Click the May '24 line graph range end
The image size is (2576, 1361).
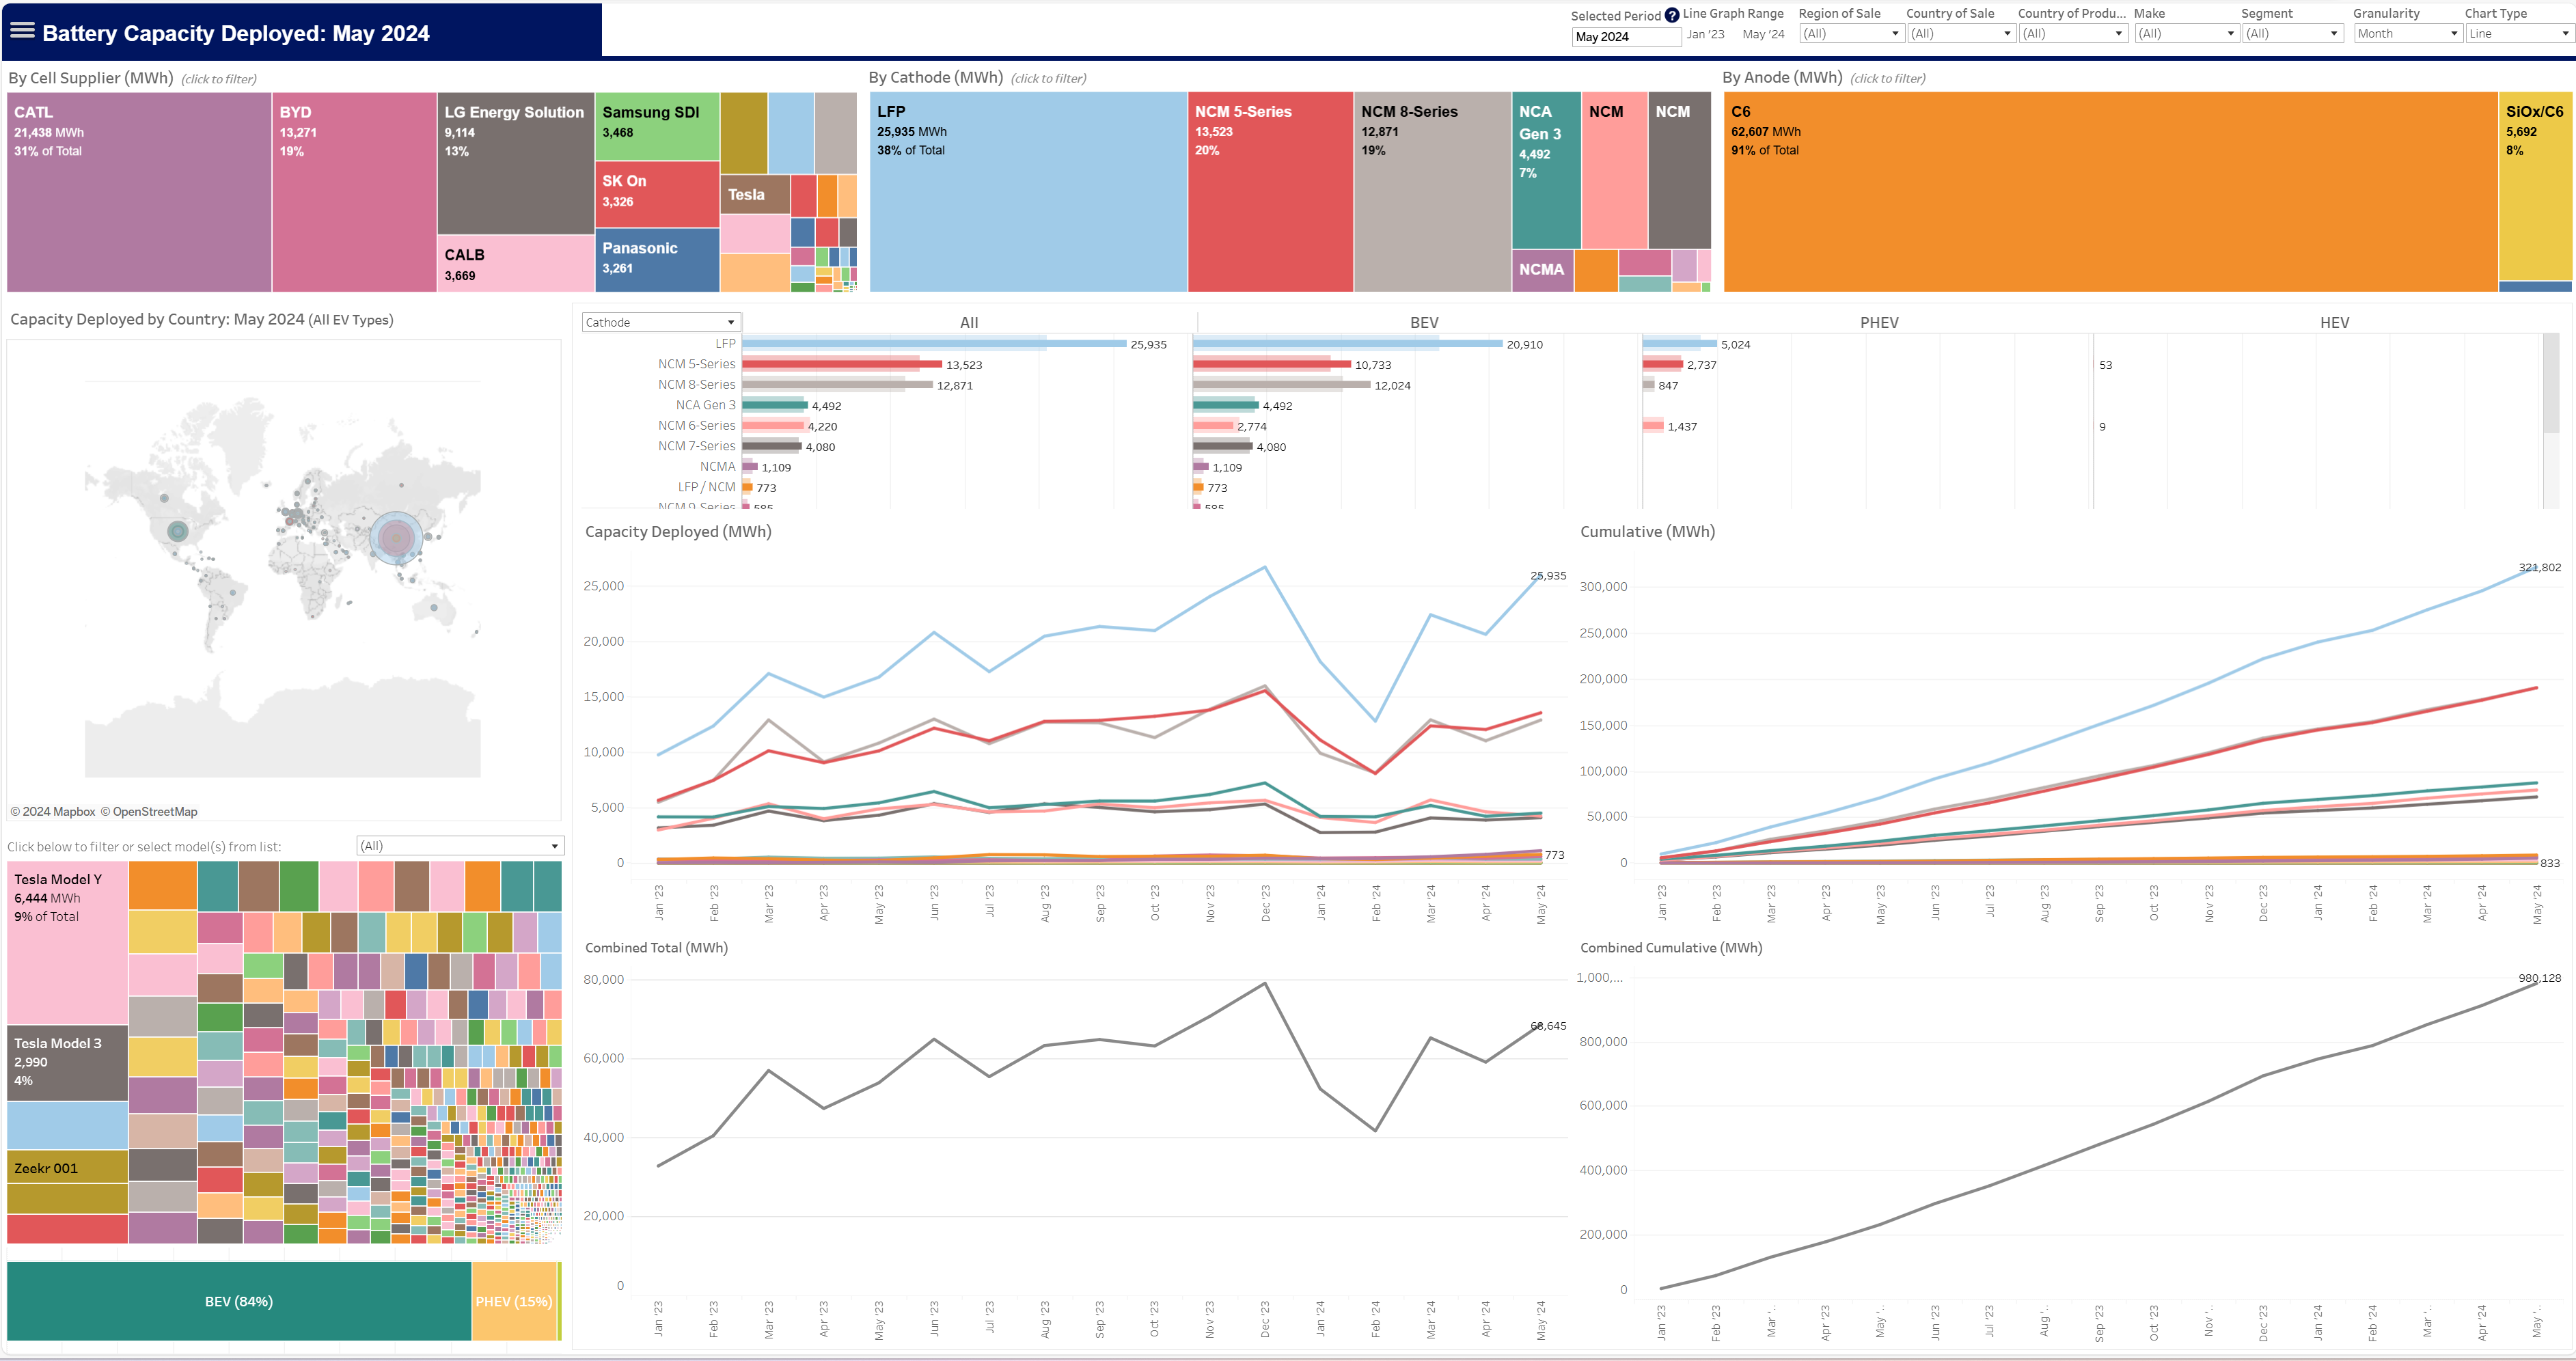tap(1763, 34)
